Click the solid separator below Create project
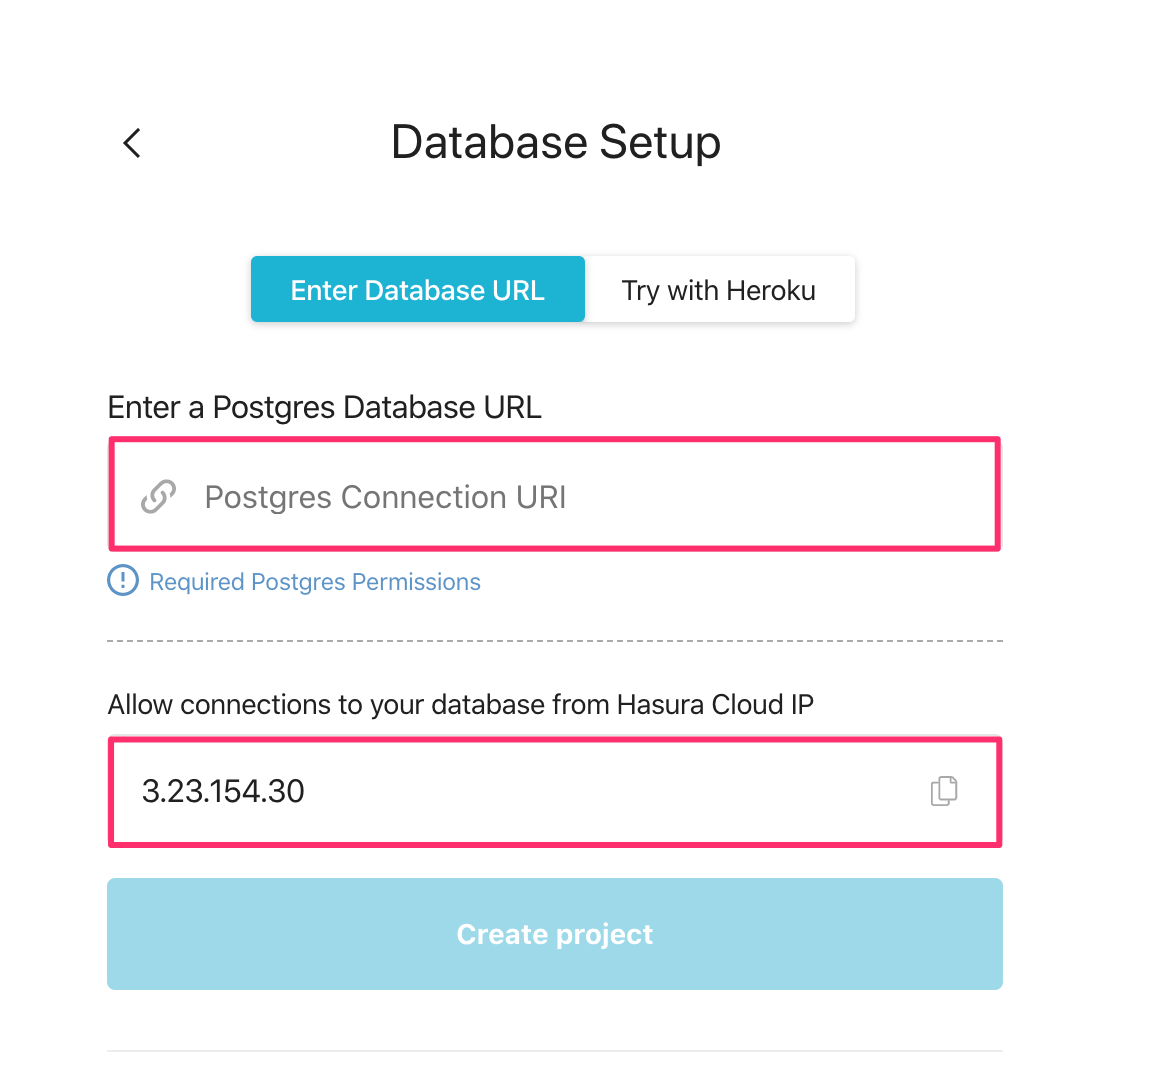This screenshot has height=1082, width=1150. tap(555, 1051)
